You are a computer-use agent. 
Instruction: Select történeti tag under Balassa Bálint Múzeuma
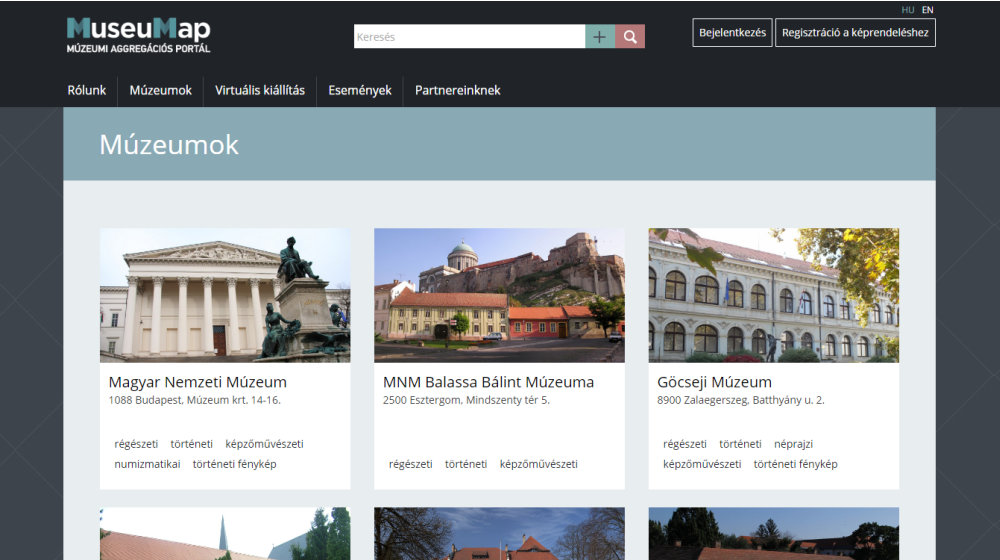pos(466,464)
